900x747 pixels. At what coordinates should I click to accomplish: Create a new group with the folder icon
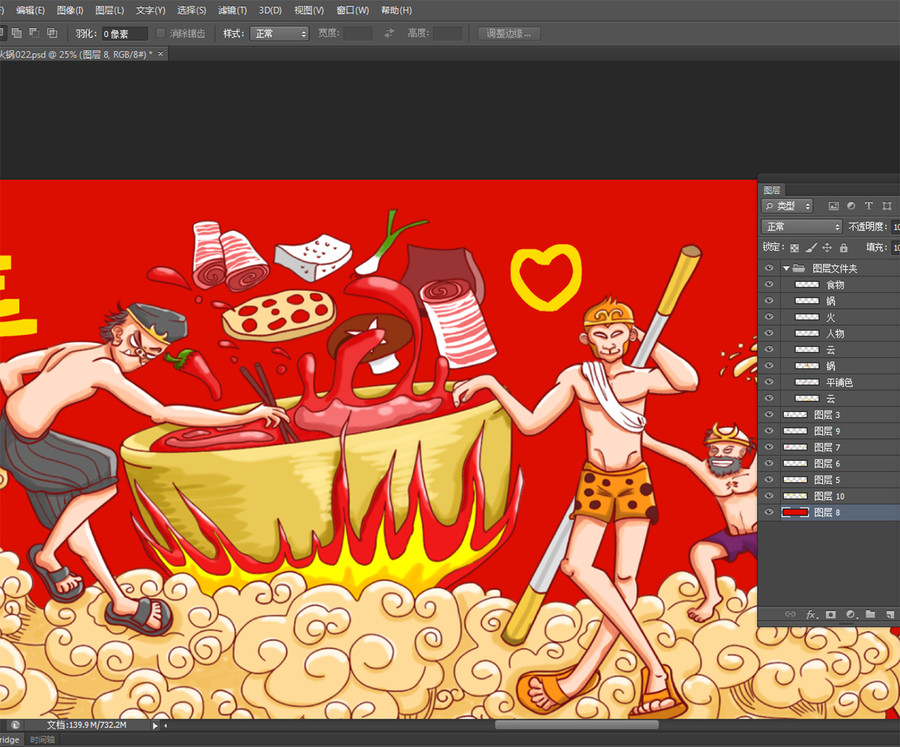(870, 614)
